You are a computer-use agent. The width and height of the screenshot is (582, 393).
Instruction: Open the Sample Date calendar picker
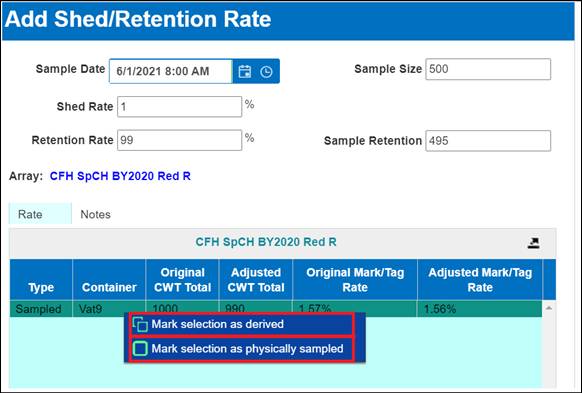pos(245,71)
